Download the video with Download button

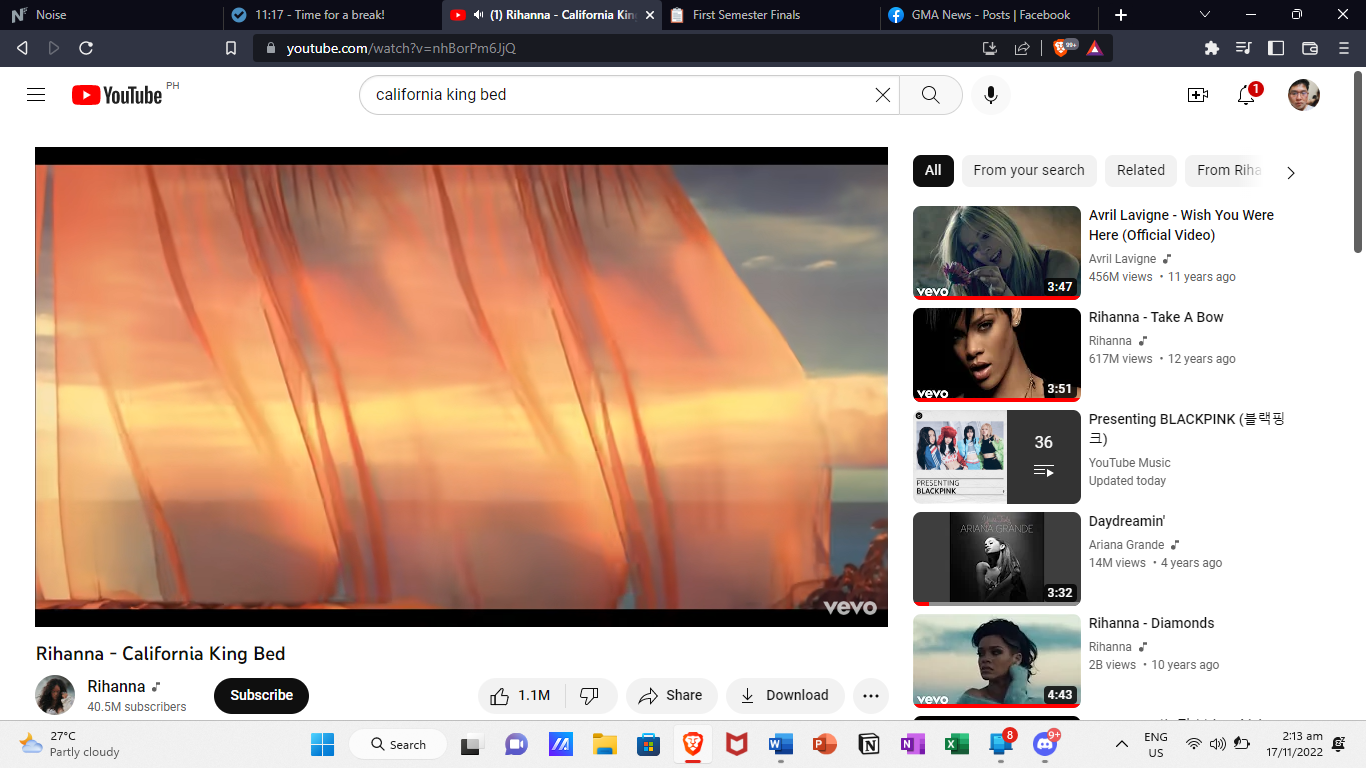pyautogui.click(x=785, y=695)
